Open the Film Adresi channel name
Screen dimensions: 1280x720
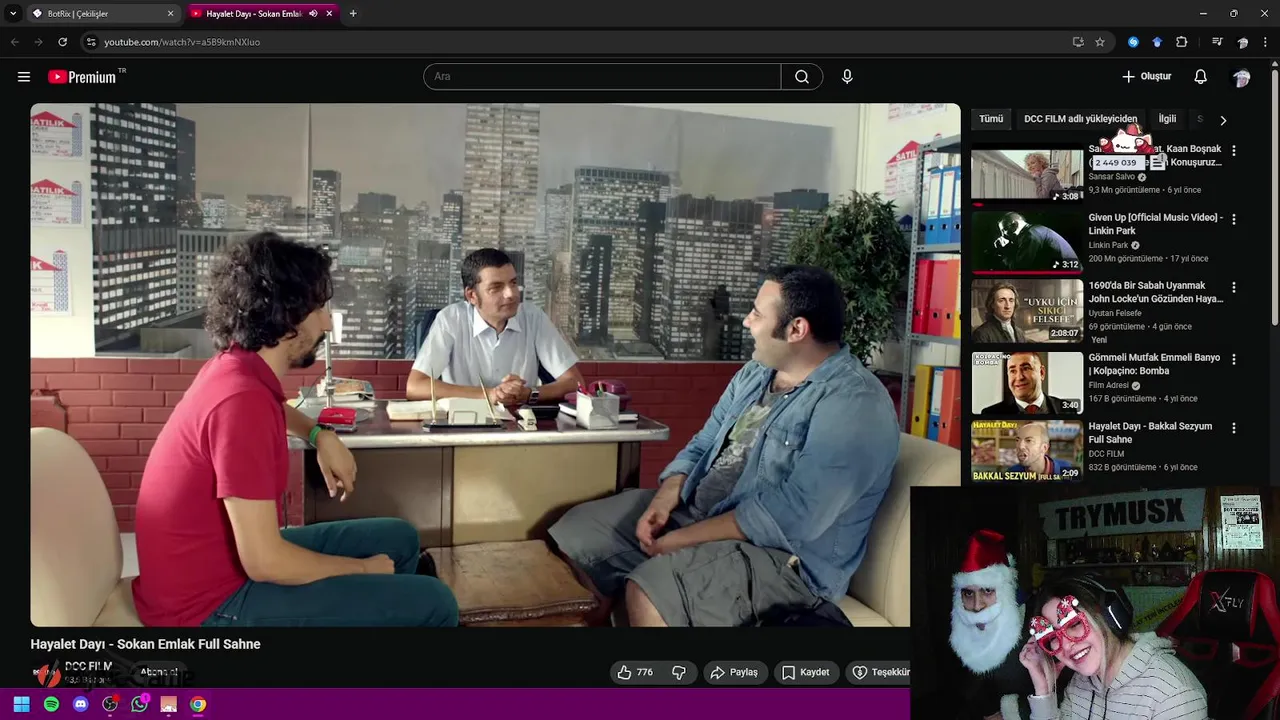click(1109, 385)
